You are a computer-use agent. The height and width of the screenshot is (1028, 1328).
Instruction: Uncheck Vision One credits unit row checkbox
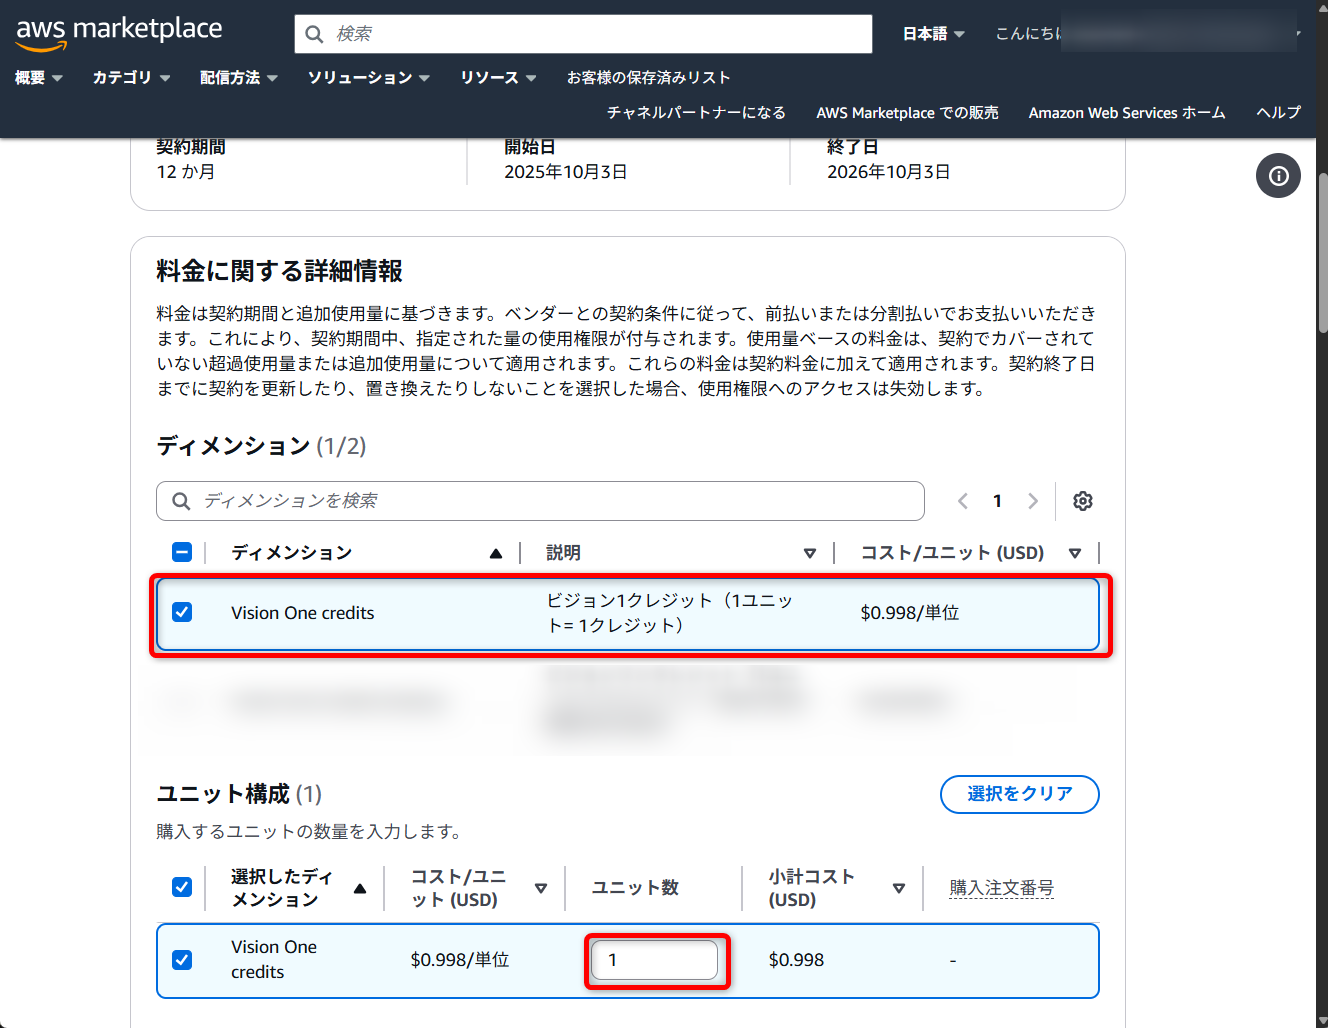point(182,960)
